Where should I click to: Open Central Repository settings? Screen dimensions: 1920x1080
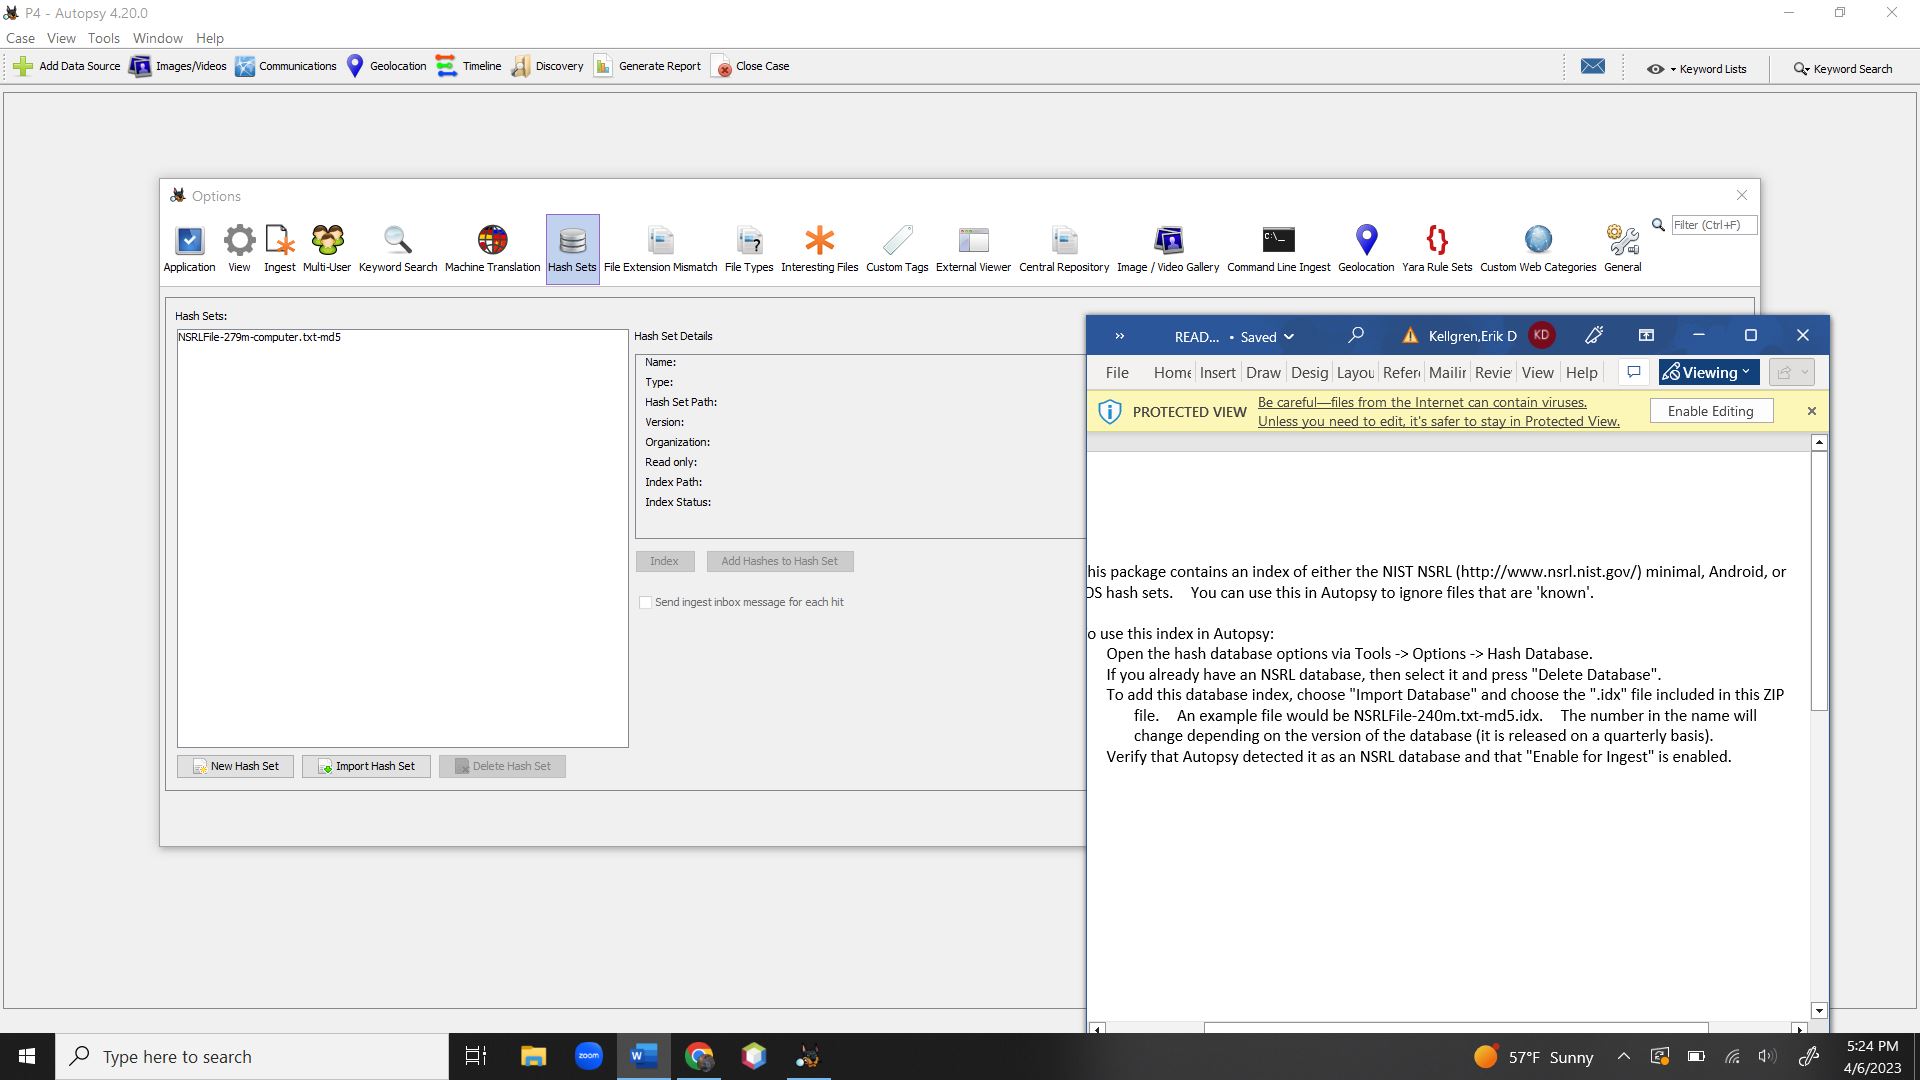(1063, 248)
